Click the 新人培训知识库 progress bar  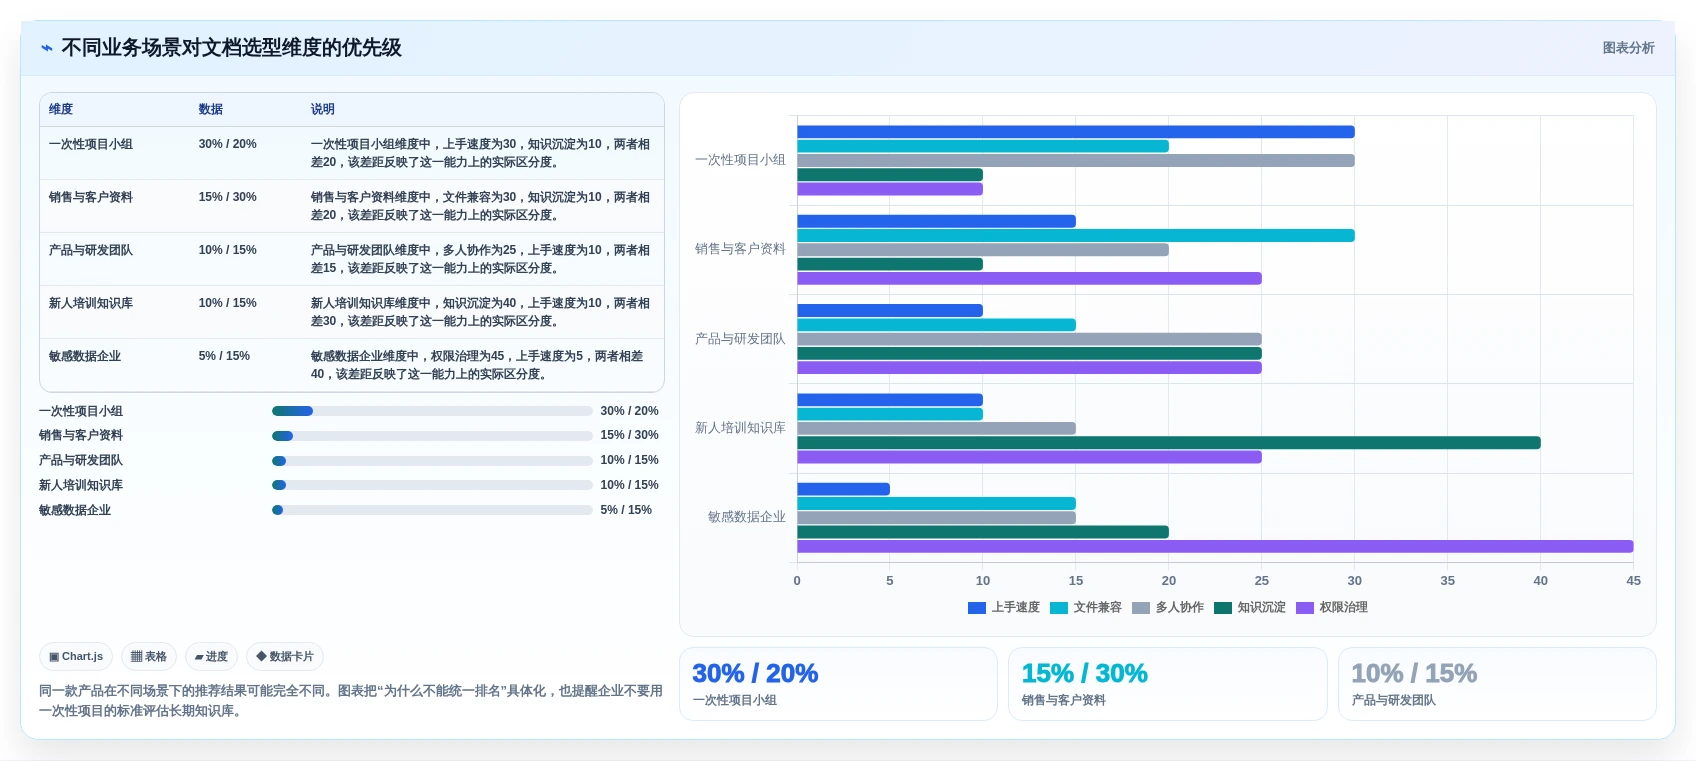[x=432, y=485]
